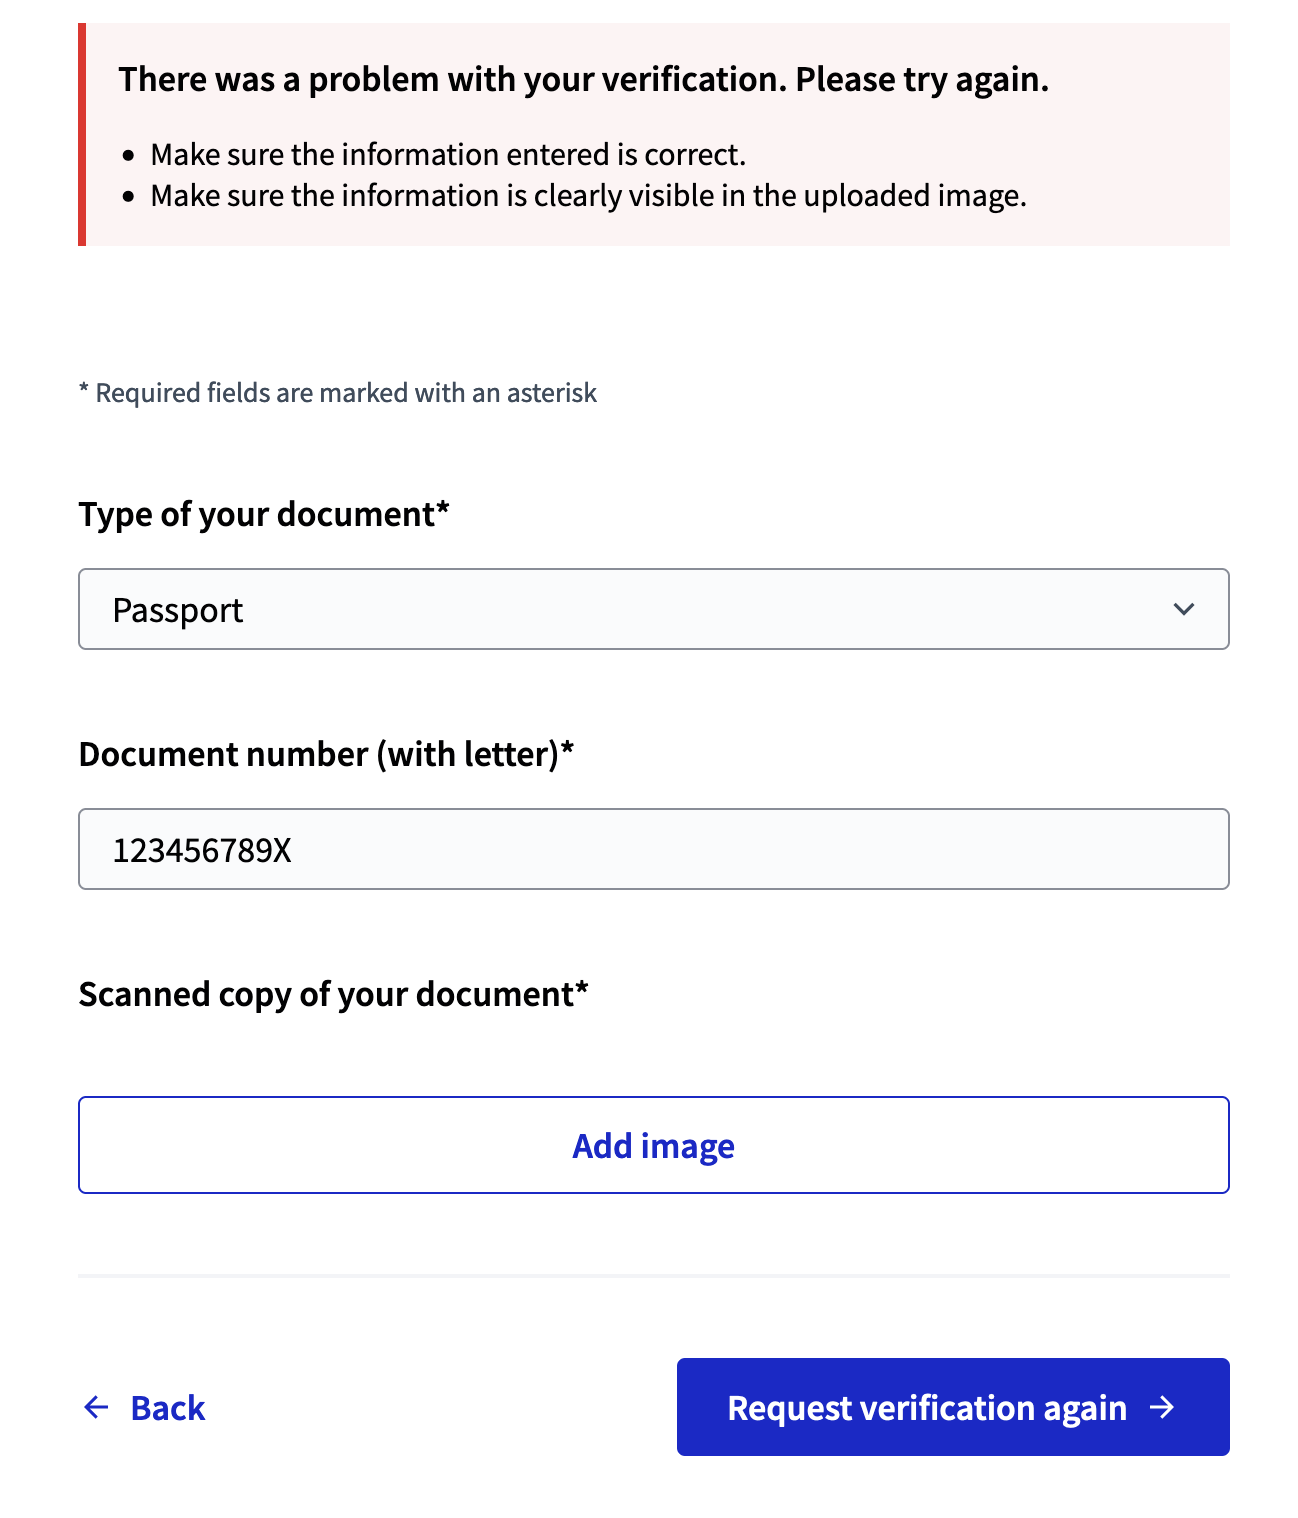Click the Document number input field
The width and height of the screenshot is (1298, 1518).
click(653, 848)
